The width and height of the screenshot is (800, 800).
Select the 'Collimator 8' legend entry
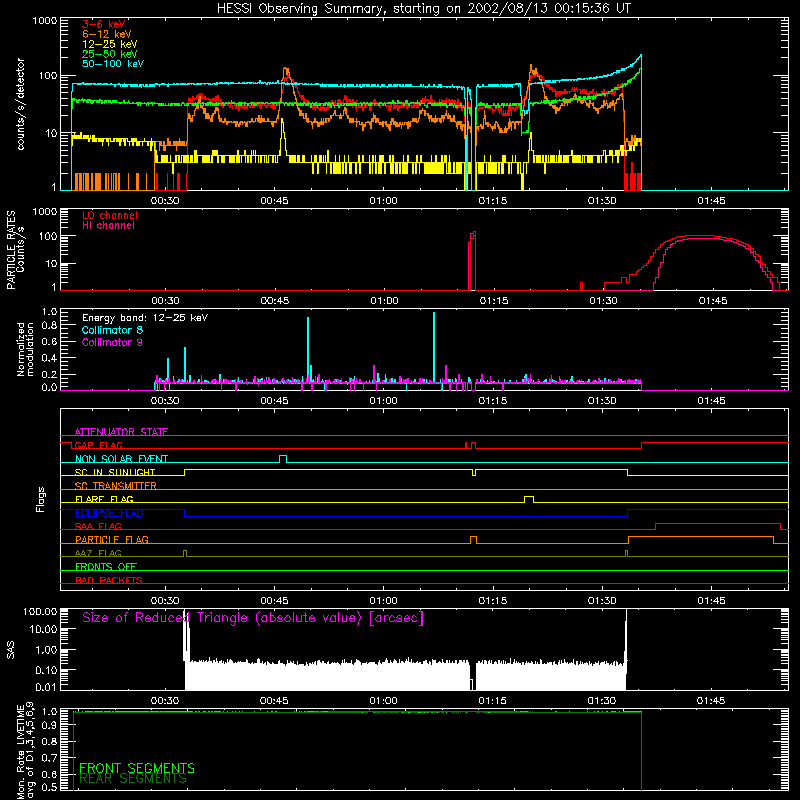[112, 330]
